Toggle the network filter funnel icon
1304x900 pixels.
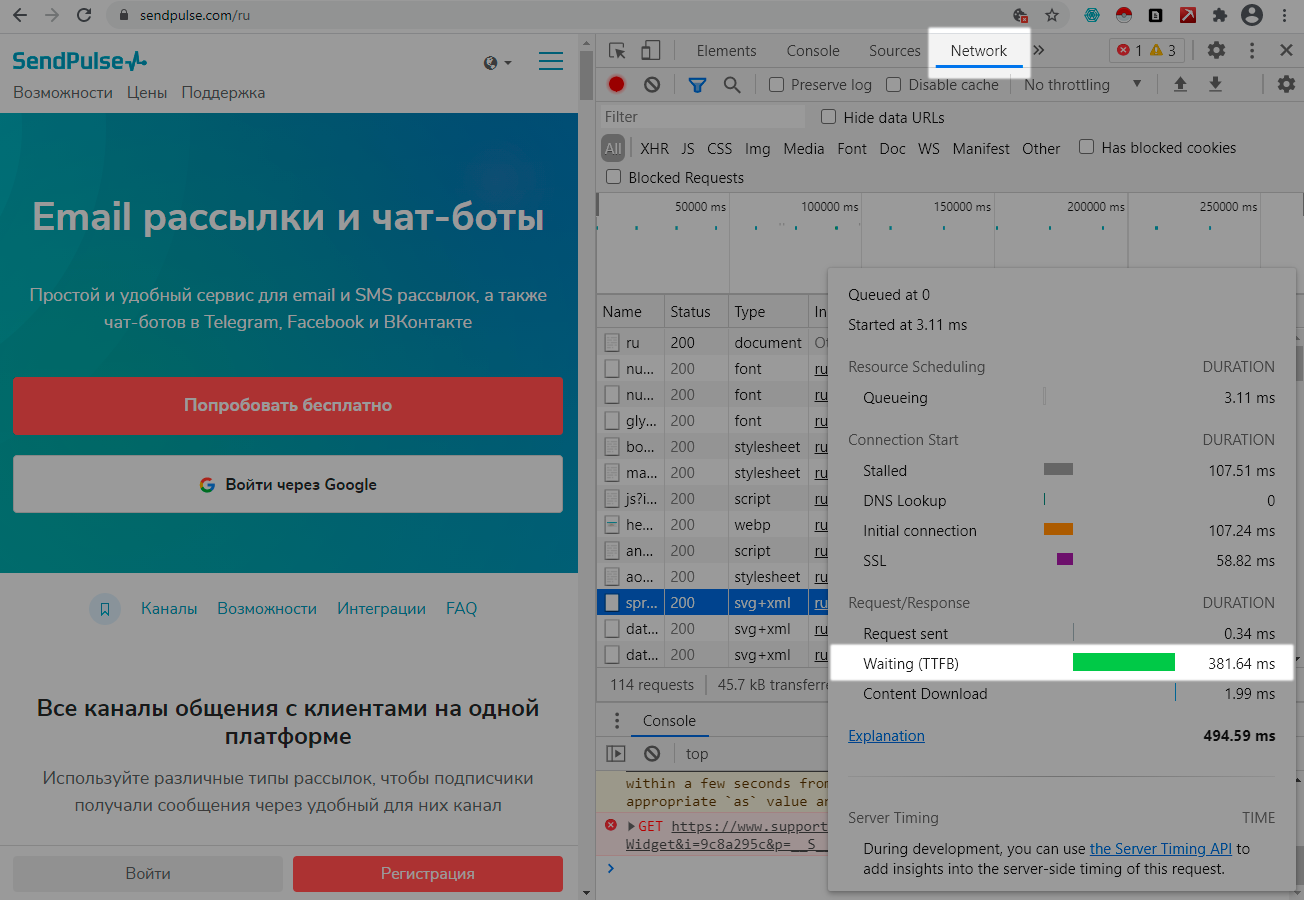tap(698, 85)
